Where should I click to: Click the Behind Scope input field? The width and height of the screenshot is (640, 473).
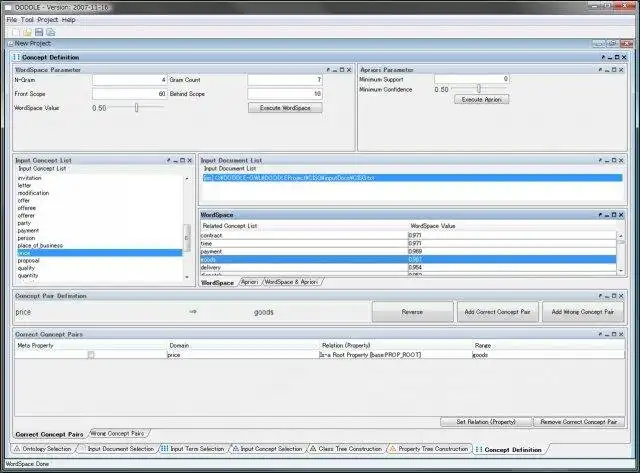[285, 94]
